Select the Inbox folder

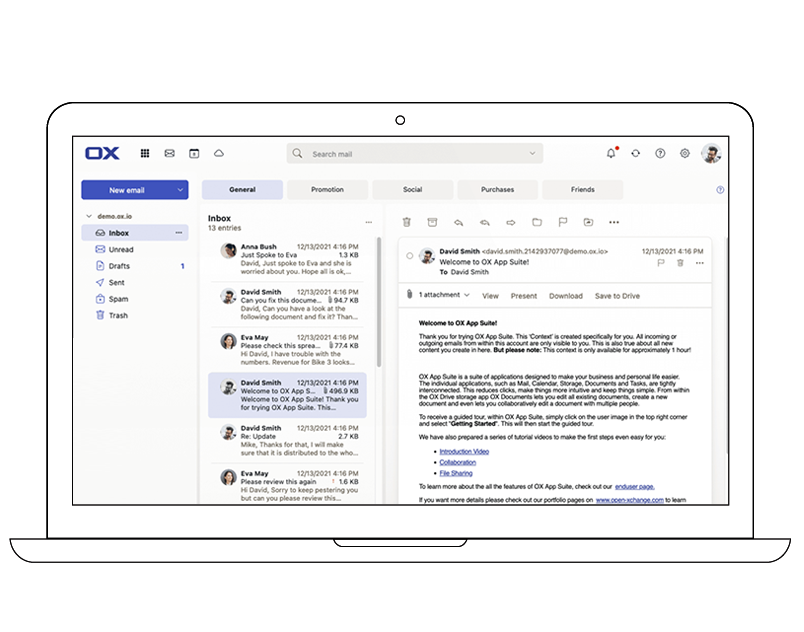click(x=135, y=233)
